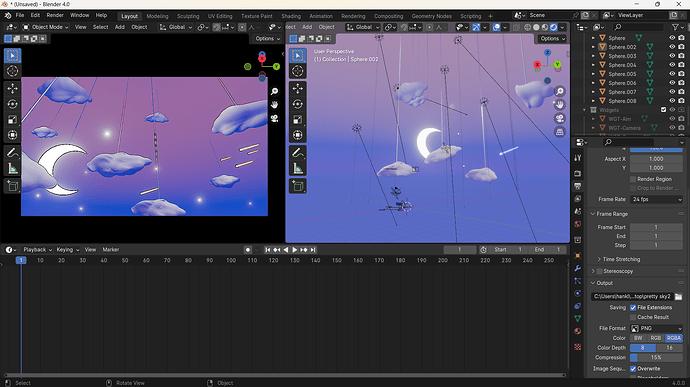Click the Compression 15% slider
Screen dimensions: 690x387
pyautogui.click(x=656, y=358)
